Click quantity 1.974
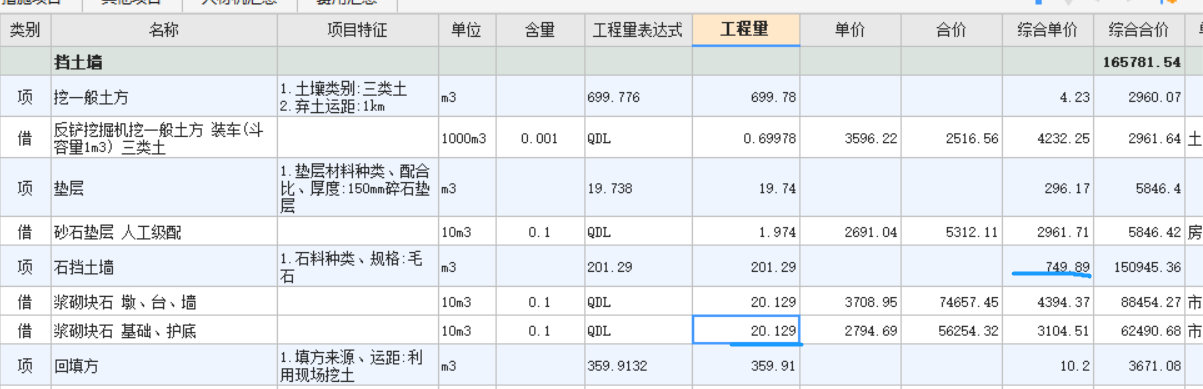Viewport: 1203px width, 389px height. coord(777,232)
